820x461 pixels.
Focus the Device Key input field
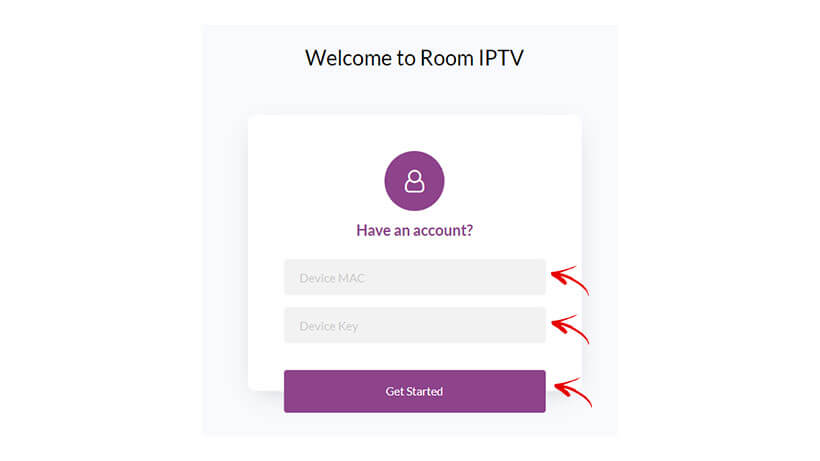tap(415, 325)
